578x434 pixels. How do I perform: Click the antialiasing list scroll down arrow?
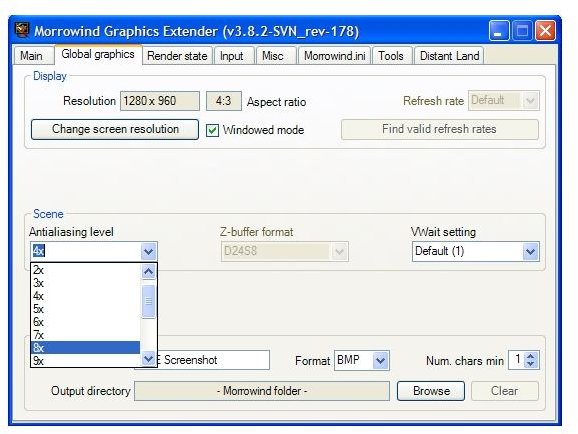149,358
